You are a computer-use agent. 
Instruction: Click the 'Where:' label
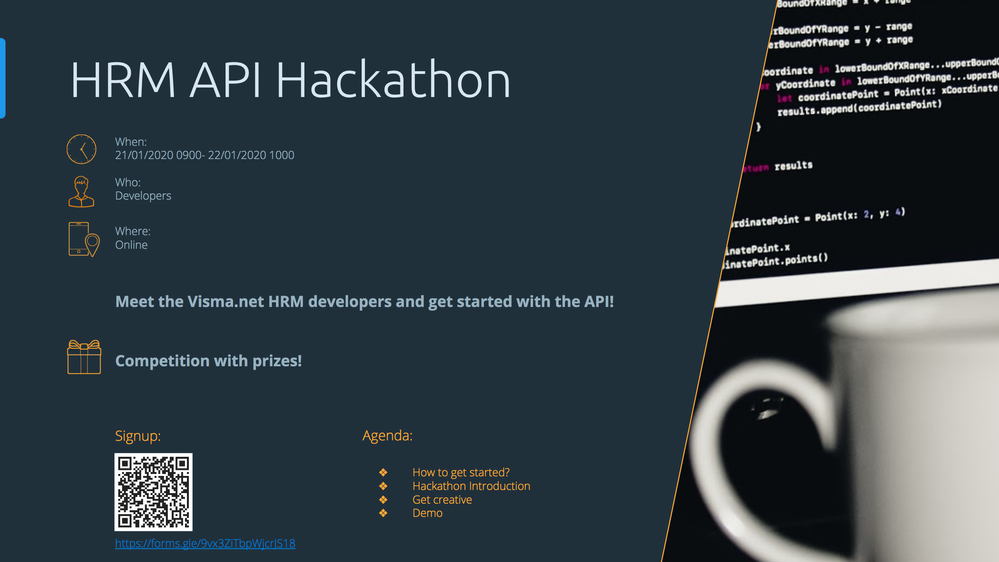[133, 231]
